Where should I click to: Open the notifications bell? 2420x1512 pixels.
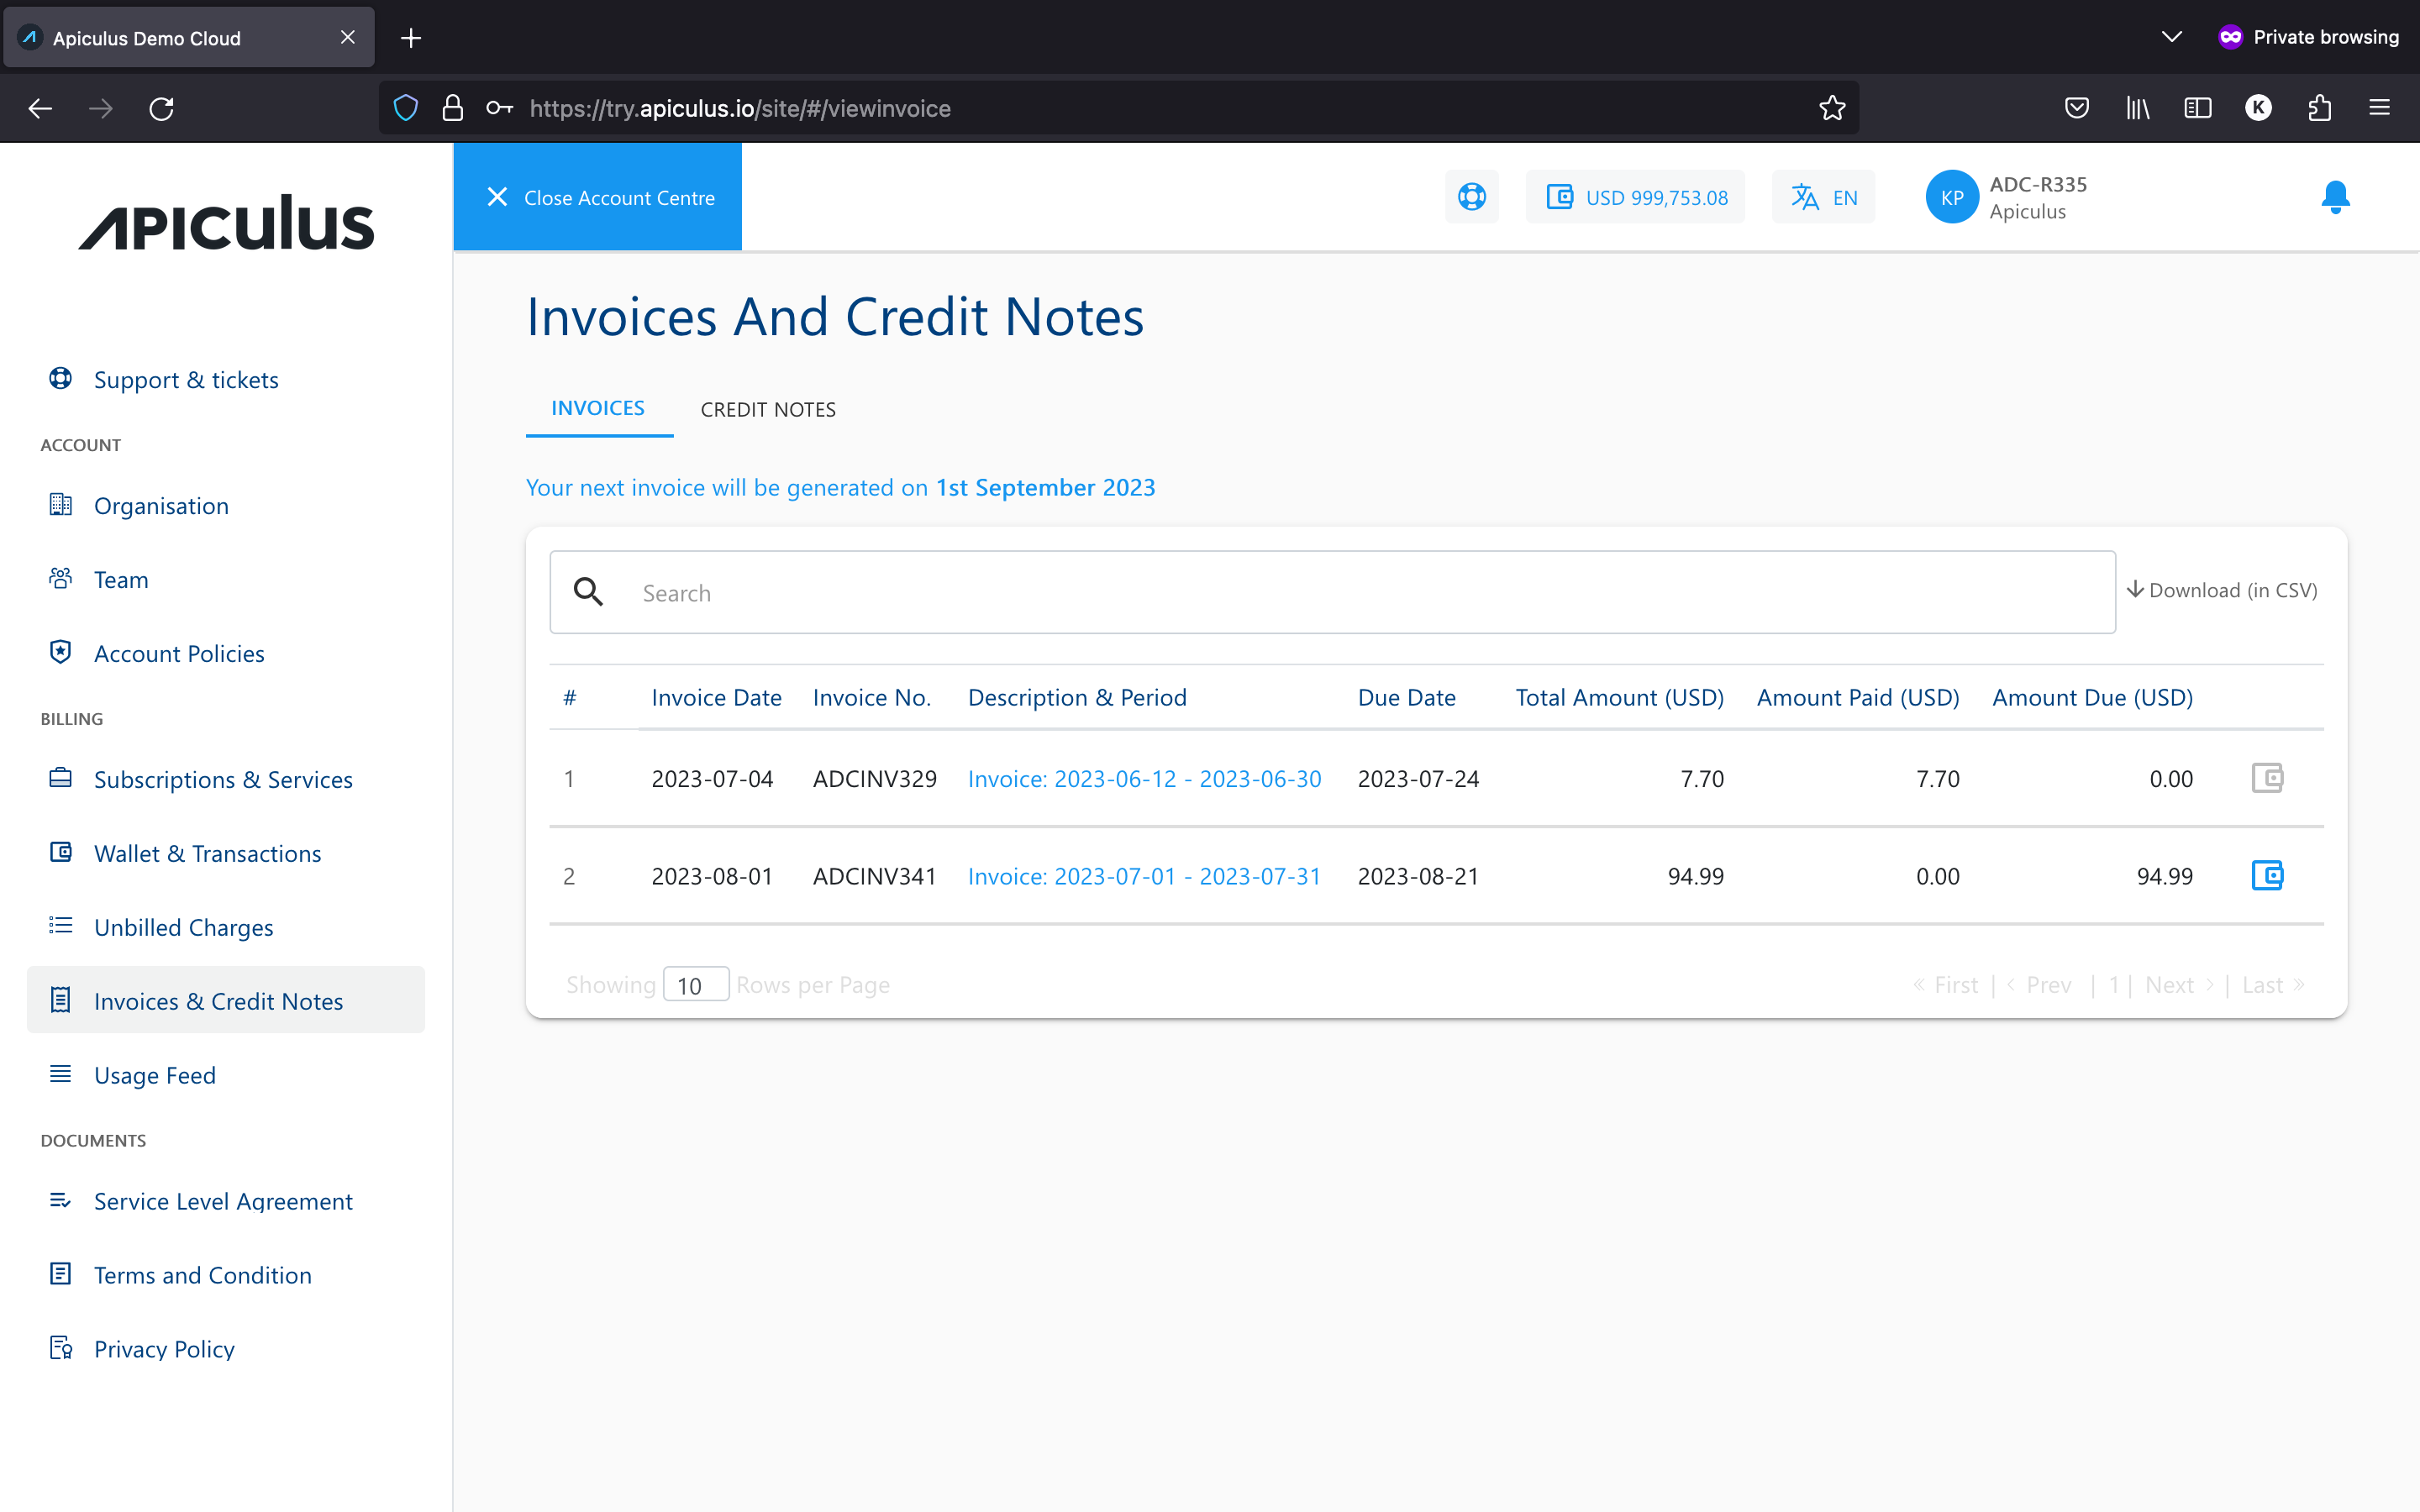(2334, 196)
